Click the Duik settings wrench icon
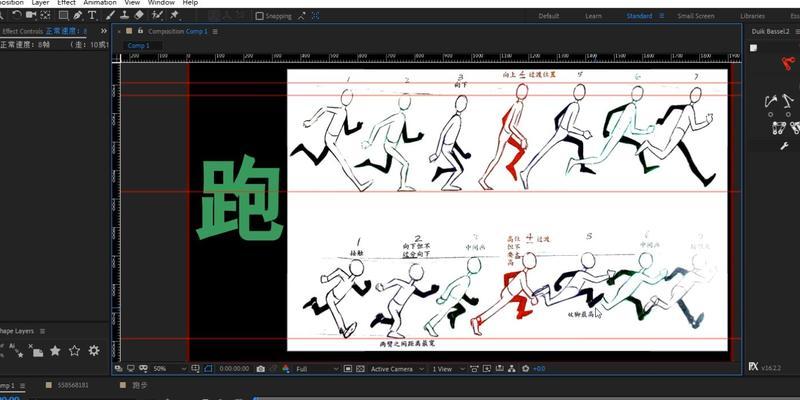 785,146
